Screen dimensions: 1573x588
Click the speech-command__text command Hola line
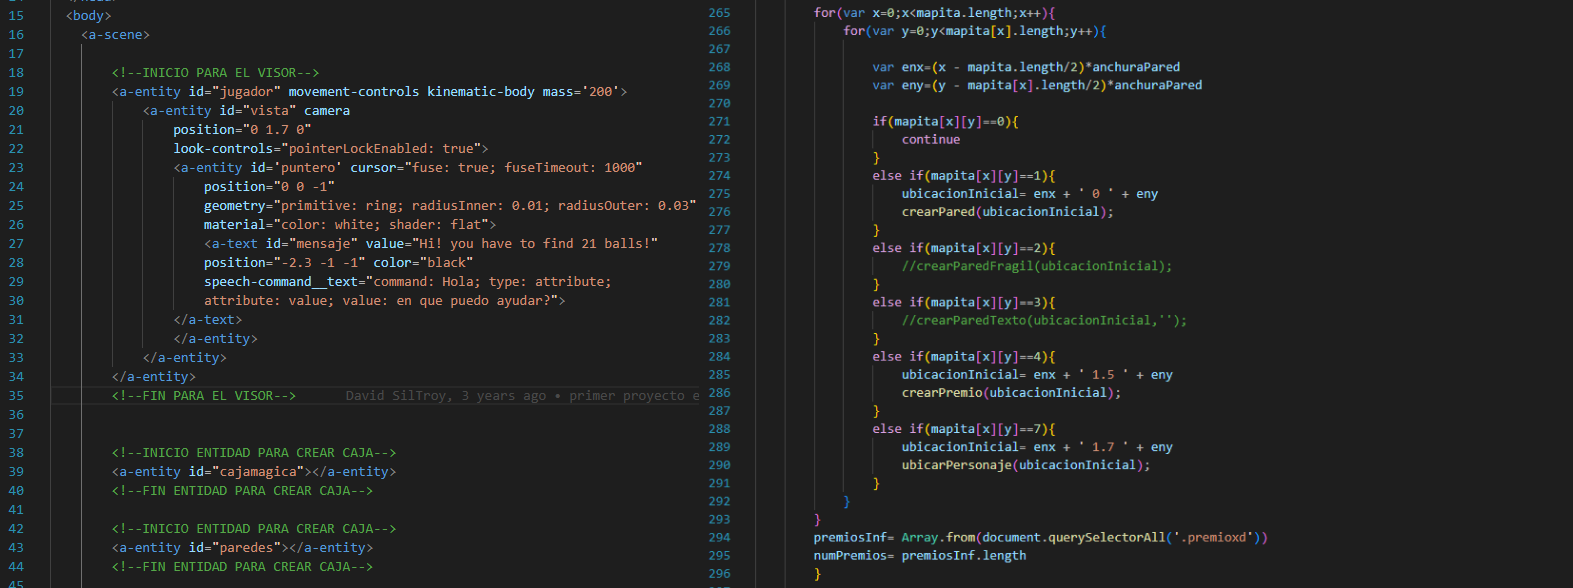(x=408, y=282)
